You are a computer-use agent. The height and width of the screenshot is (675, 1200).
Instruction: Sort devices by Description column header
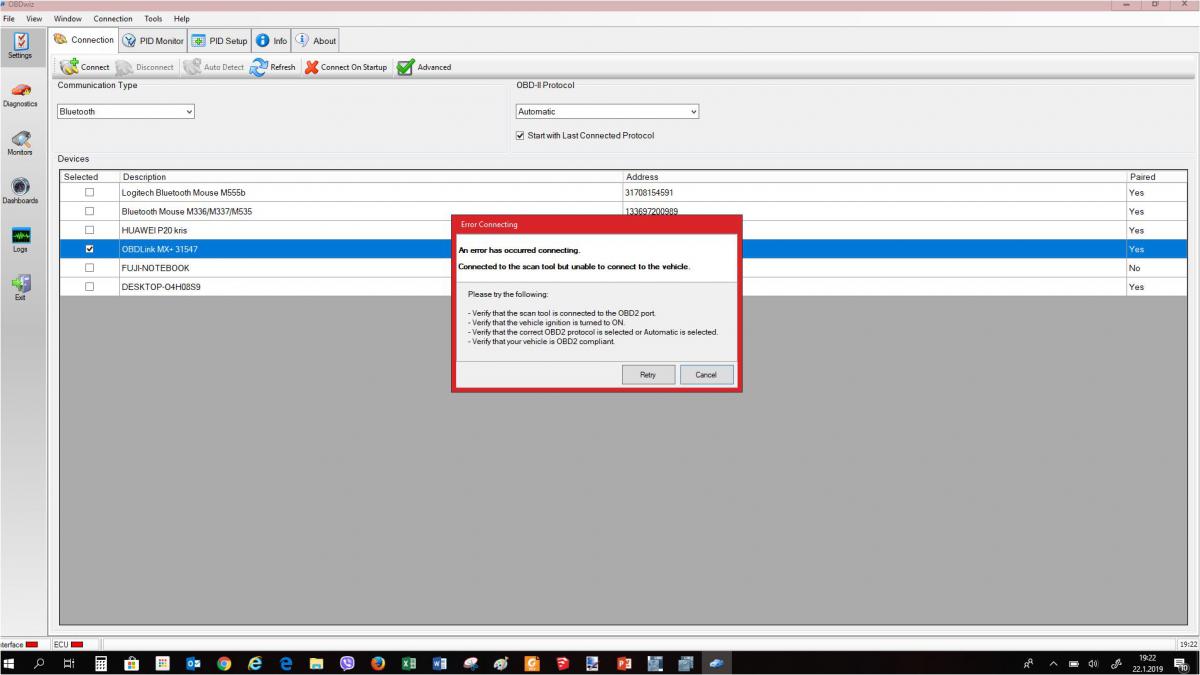tap(371, 177)
